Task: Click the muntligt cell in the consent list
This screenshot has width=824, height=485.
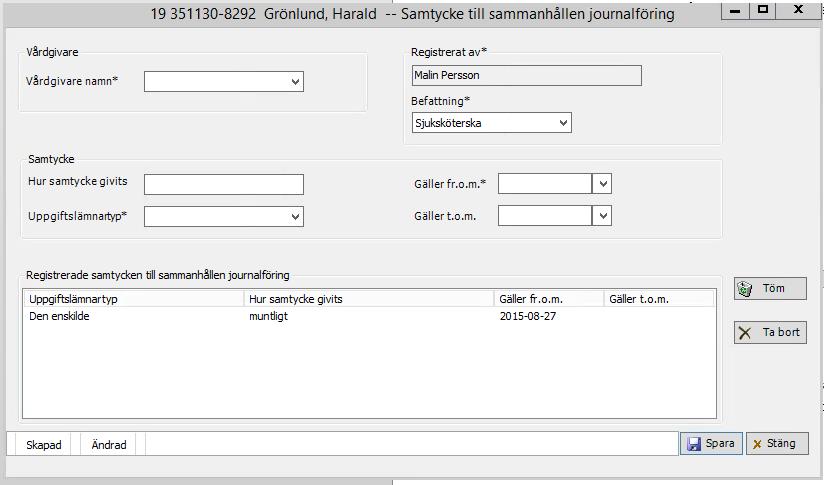Action: point(269,316)
